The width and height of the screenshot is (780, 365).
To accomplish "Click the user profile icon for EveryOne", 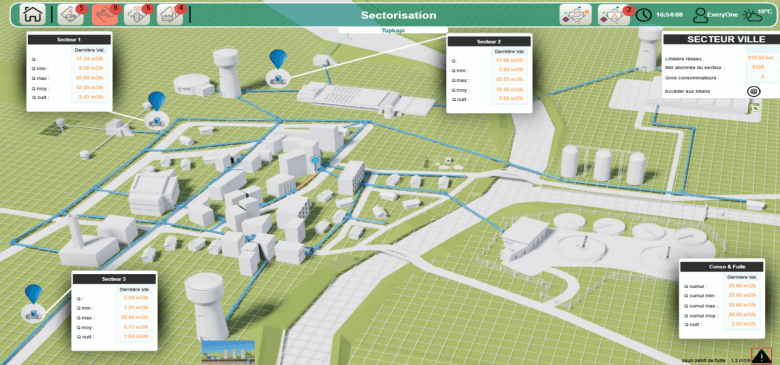I will click(700, 15).
